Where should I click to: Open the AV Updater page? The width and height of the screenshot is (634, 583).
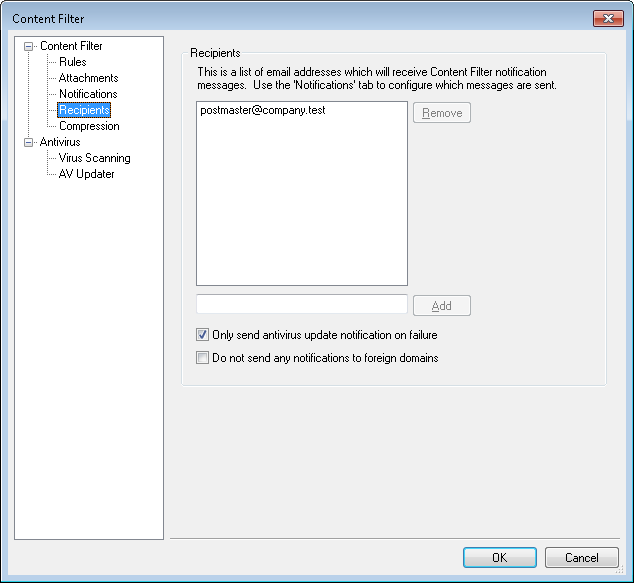(86, 174)
